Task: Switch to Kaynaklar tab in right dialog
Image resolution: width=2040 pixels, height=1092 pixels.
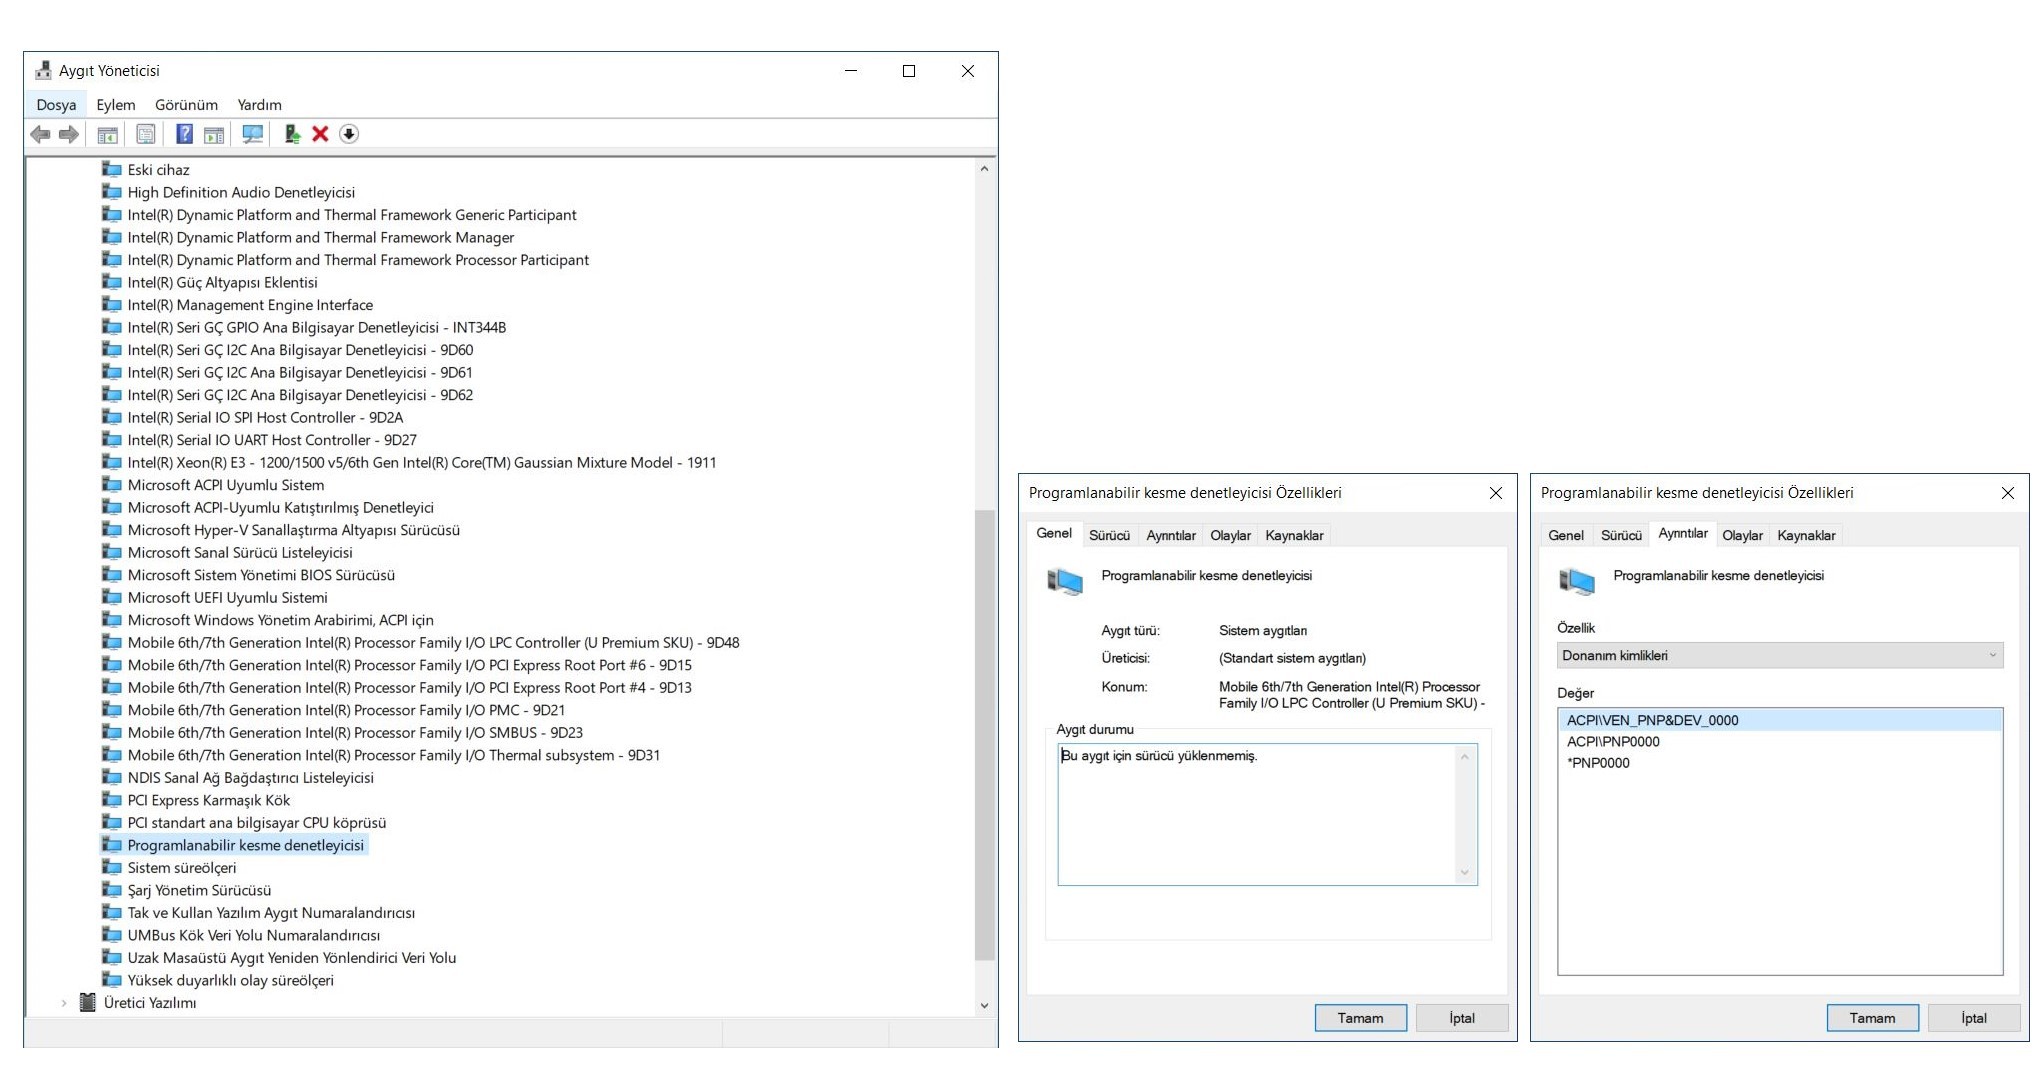Action: click(1805, 535)
